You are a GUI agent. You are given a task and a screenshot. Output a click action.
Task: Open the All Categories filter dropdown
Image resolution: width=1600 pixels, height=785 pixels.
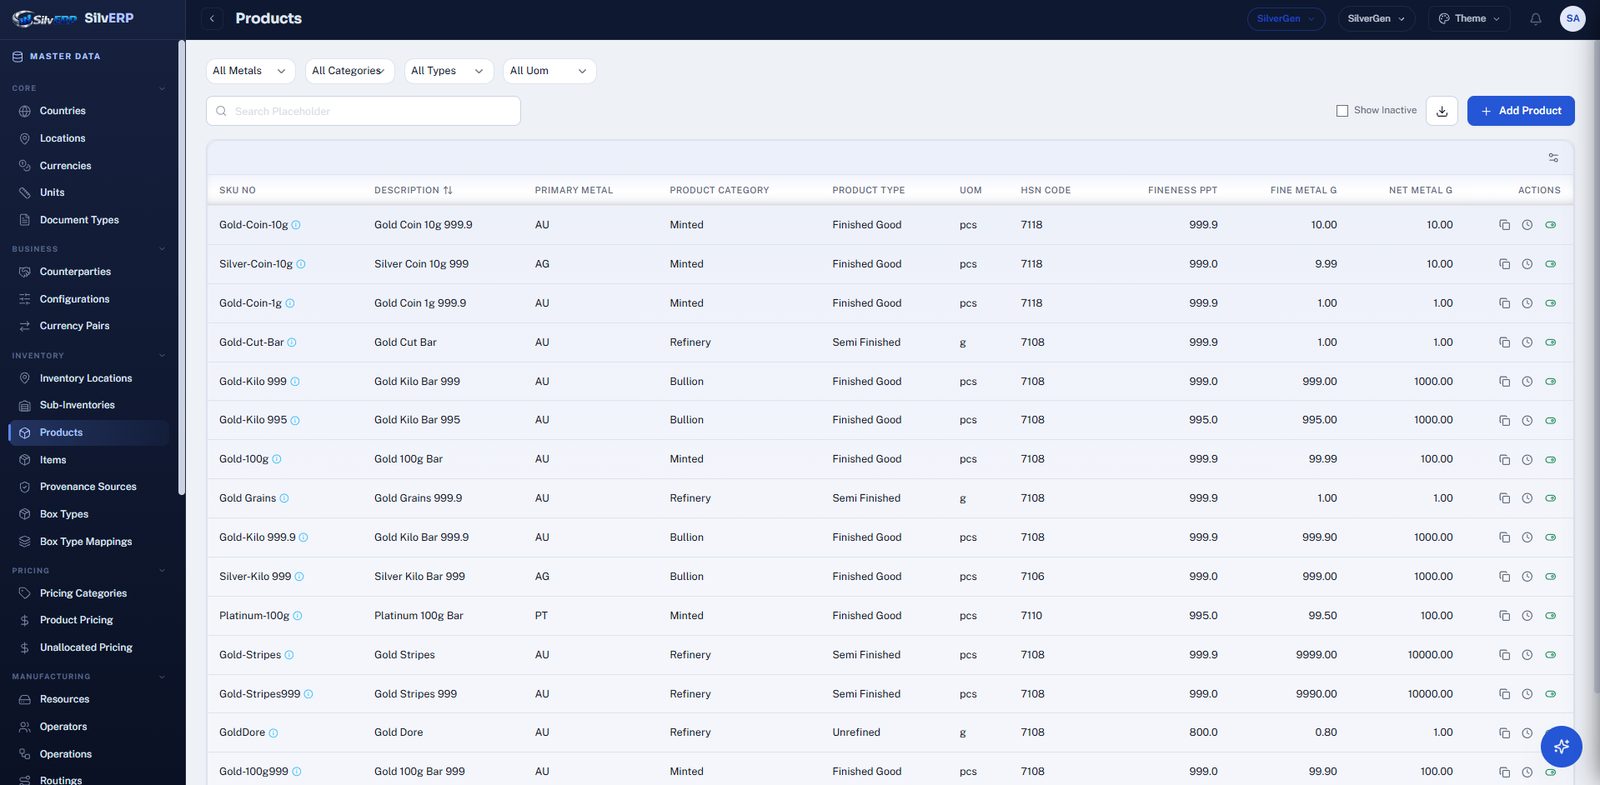point(349,71)
